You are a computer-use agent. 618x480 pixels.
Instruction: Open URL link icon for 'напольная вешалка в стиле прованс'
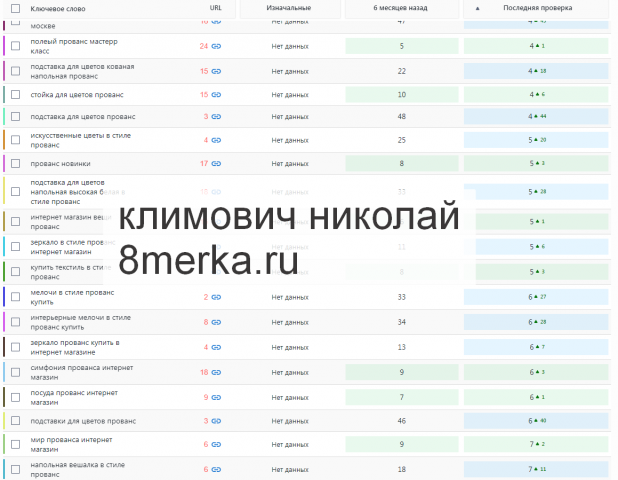(216, 470)
